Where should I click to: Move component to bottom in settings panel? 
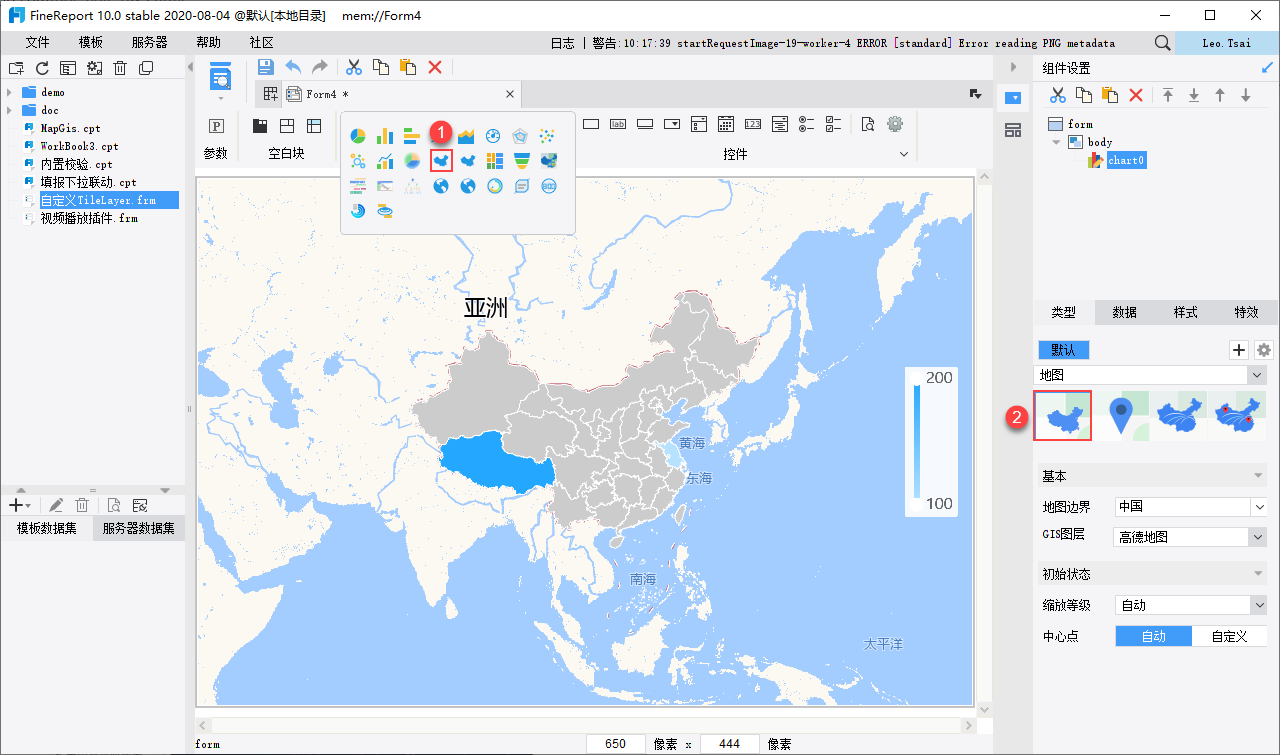pyautogui.click(x=1193, y=95)
